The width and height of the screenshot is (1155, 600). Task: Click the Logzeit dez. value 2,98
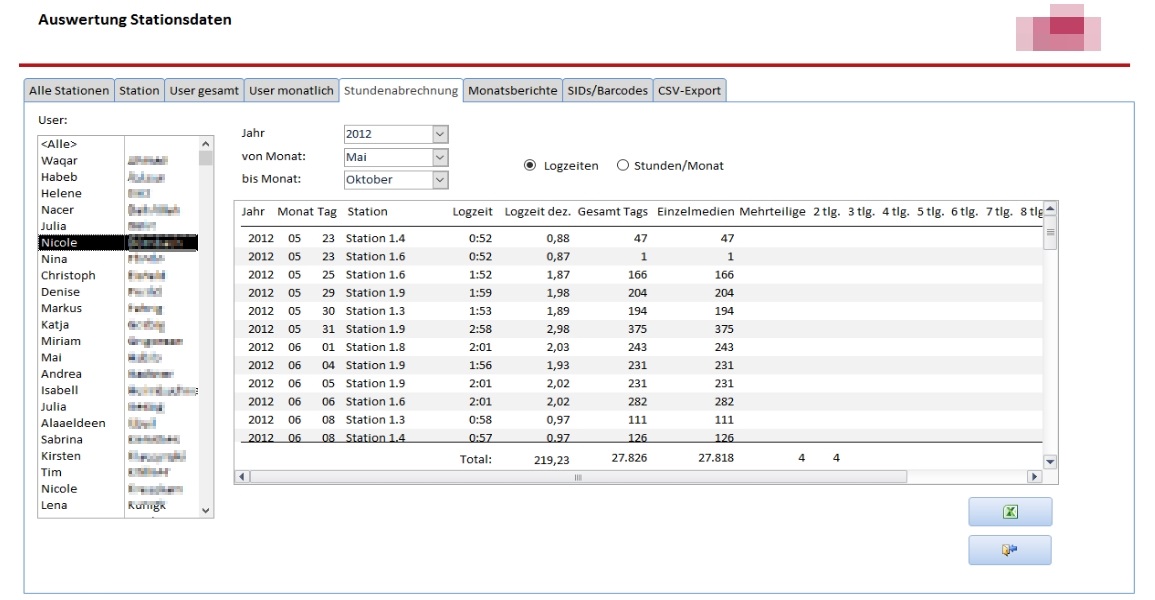click(558, 329)
